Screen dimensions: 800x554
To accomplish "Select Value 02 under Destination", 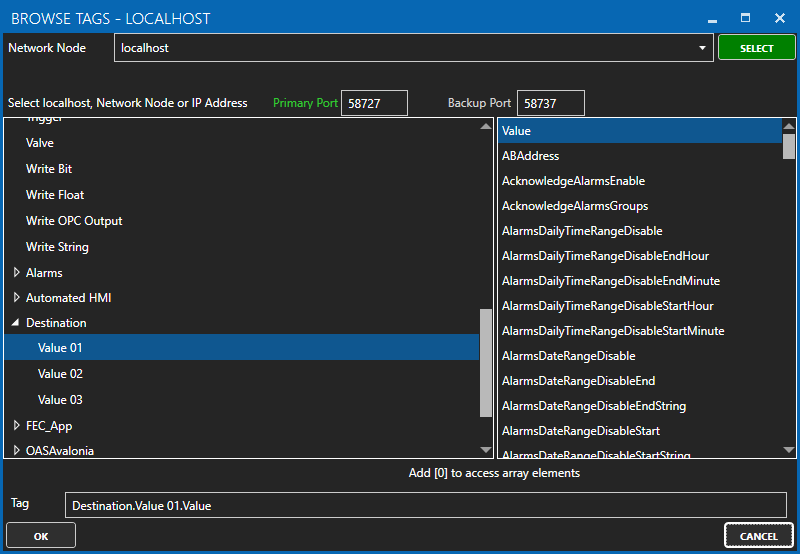I will coord(60,374).
